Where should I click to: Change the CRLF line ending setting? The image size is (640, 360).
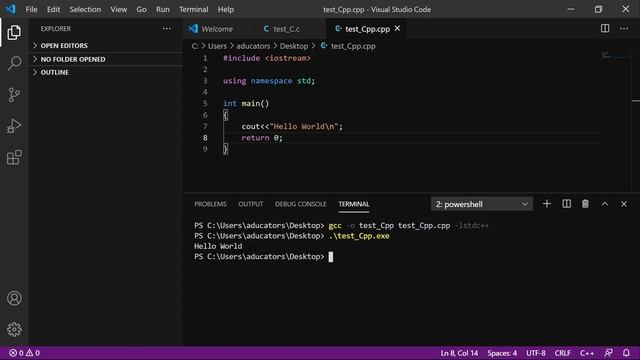[x=562, y=353]
